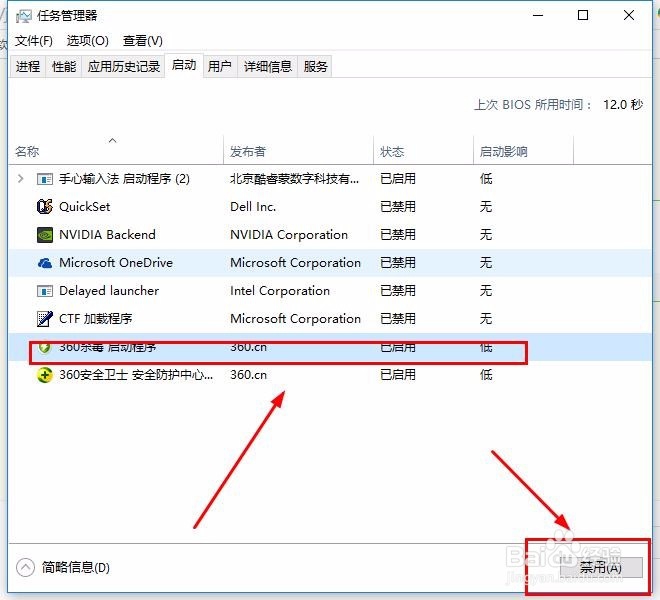
Task: Click the Delayed launcher icon
Action: click(45, 291)
